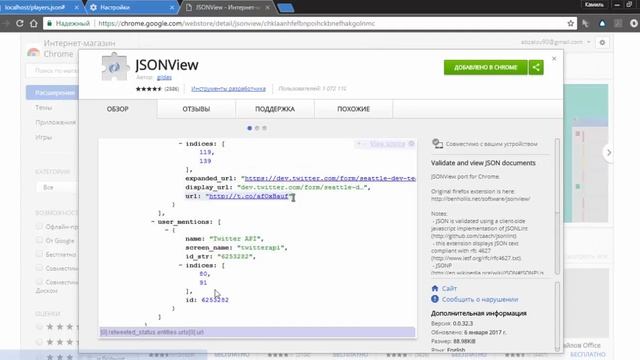Collapse the second indices array in screenshot
The image size is (640, 360).
180,265
